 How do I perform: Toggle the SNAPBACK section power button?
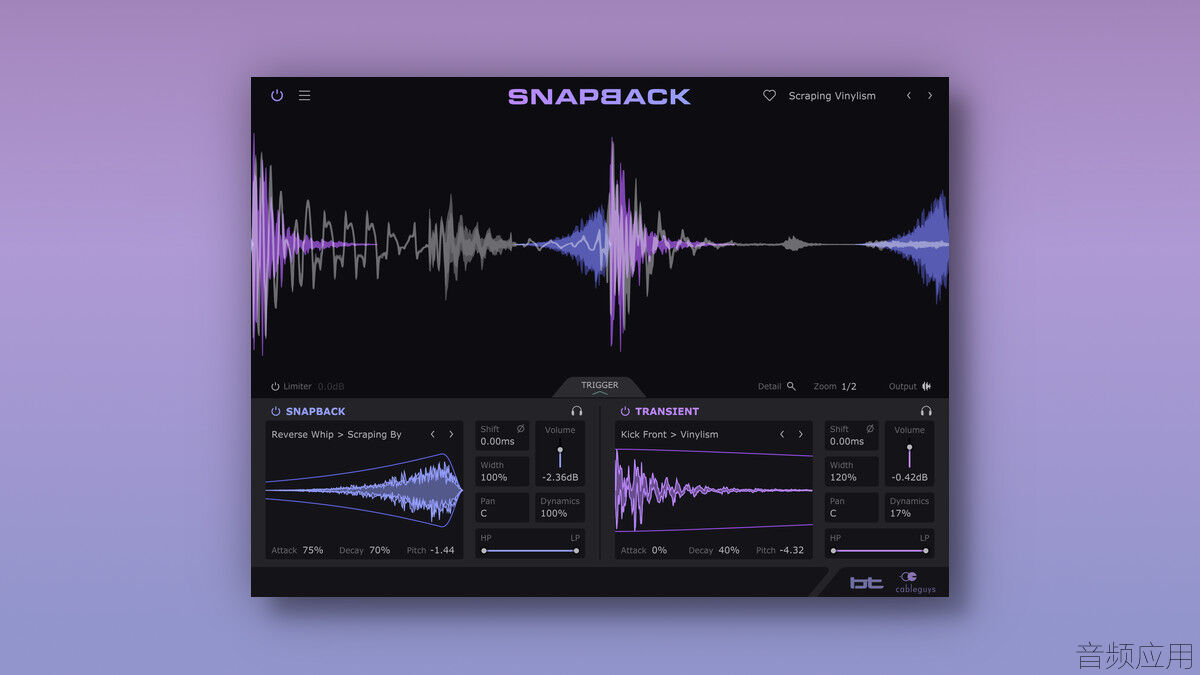(276, 411)
